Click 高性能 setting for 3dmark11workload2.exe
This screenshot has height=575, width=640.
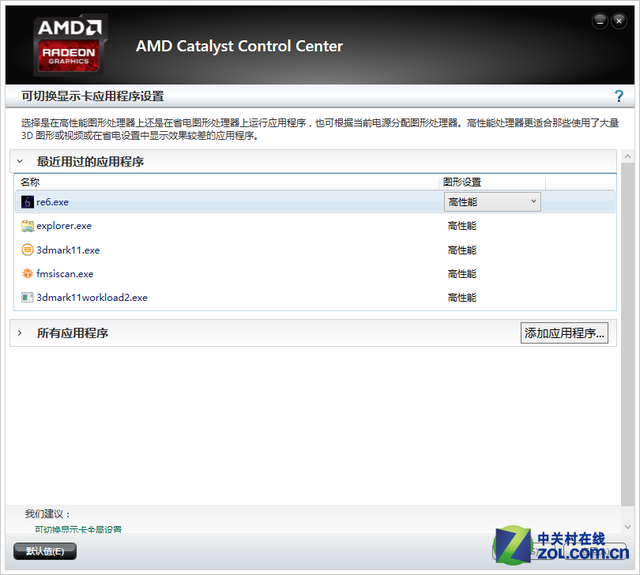click(x=462, y=297)
